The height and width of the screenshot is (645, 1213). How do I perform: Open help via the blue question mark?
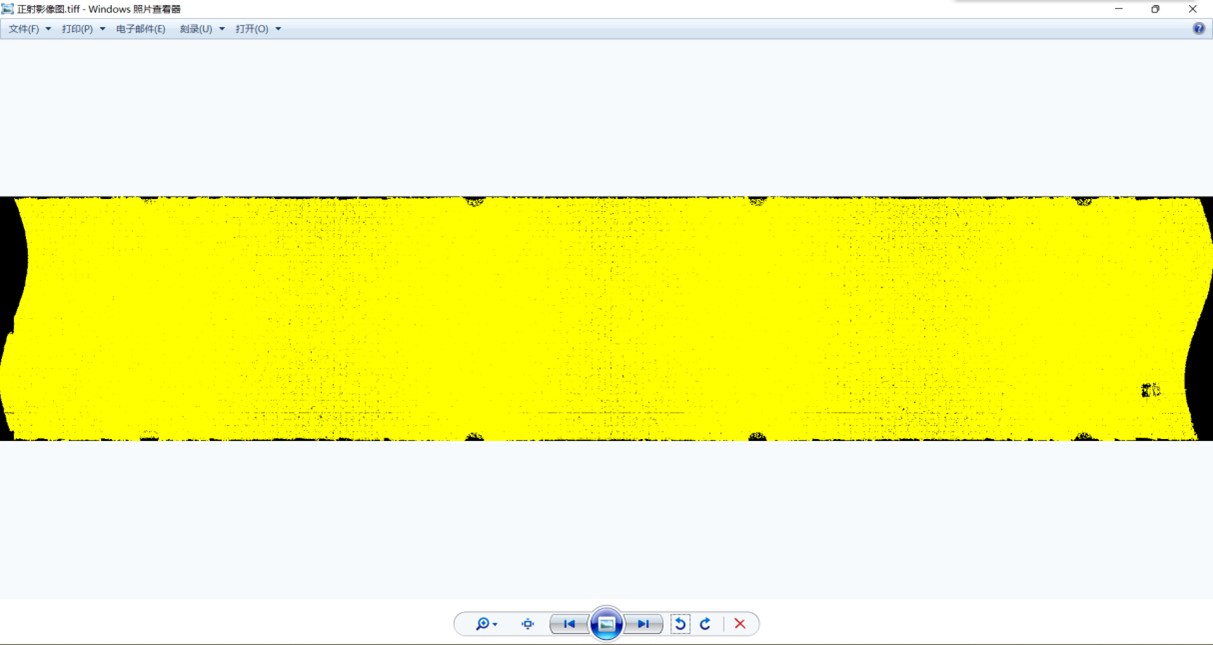(1199, 29)
